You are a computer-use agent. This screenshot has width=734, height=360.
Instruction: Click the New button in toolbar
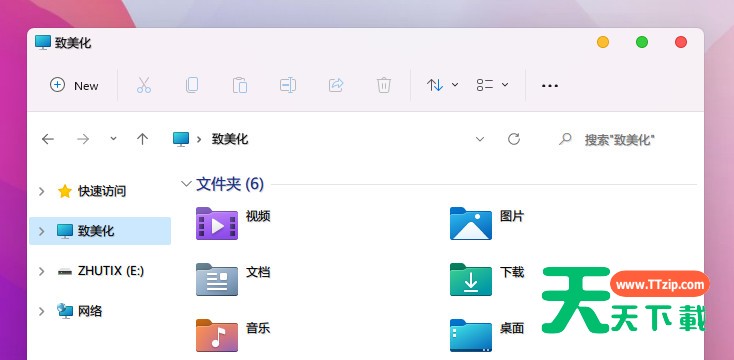(x=74, y=86)
